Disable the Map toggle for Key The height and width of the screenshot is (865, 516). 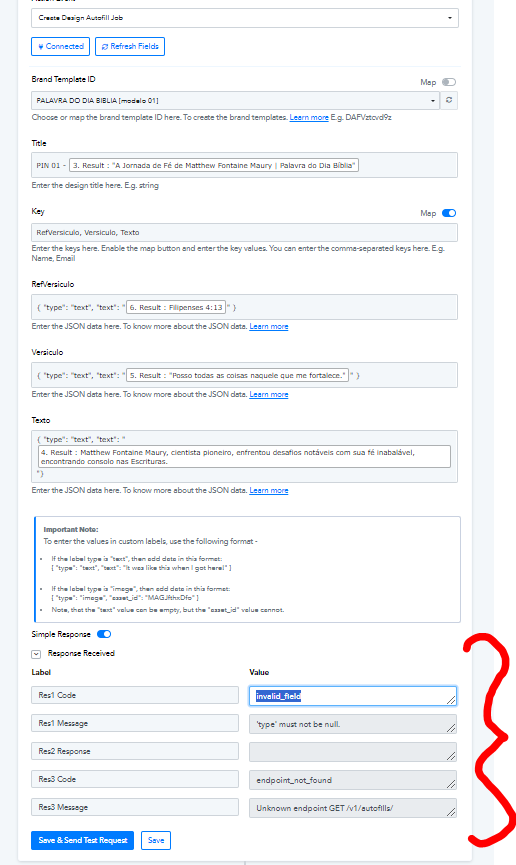tap(449, 213)
